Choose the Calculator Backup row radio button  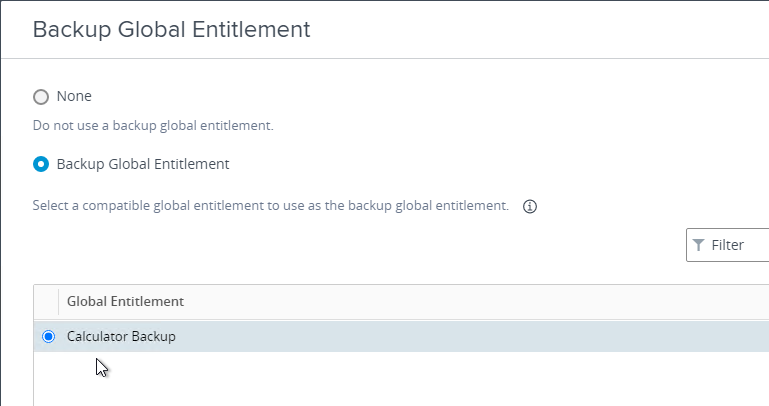(x=49, y=336)
